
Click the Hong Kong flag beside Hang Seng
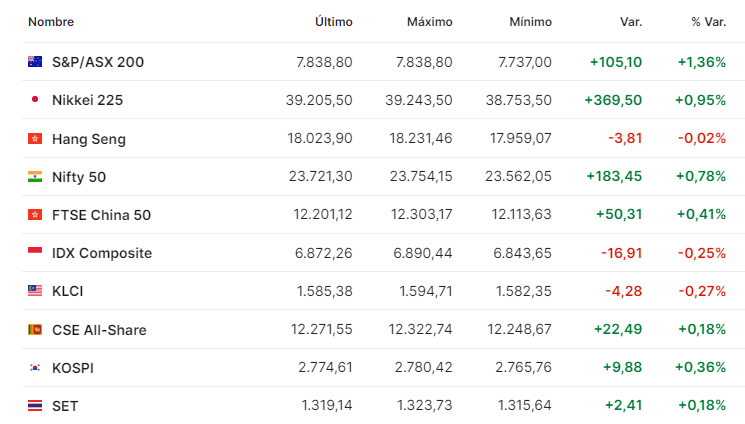coord(35,138)
